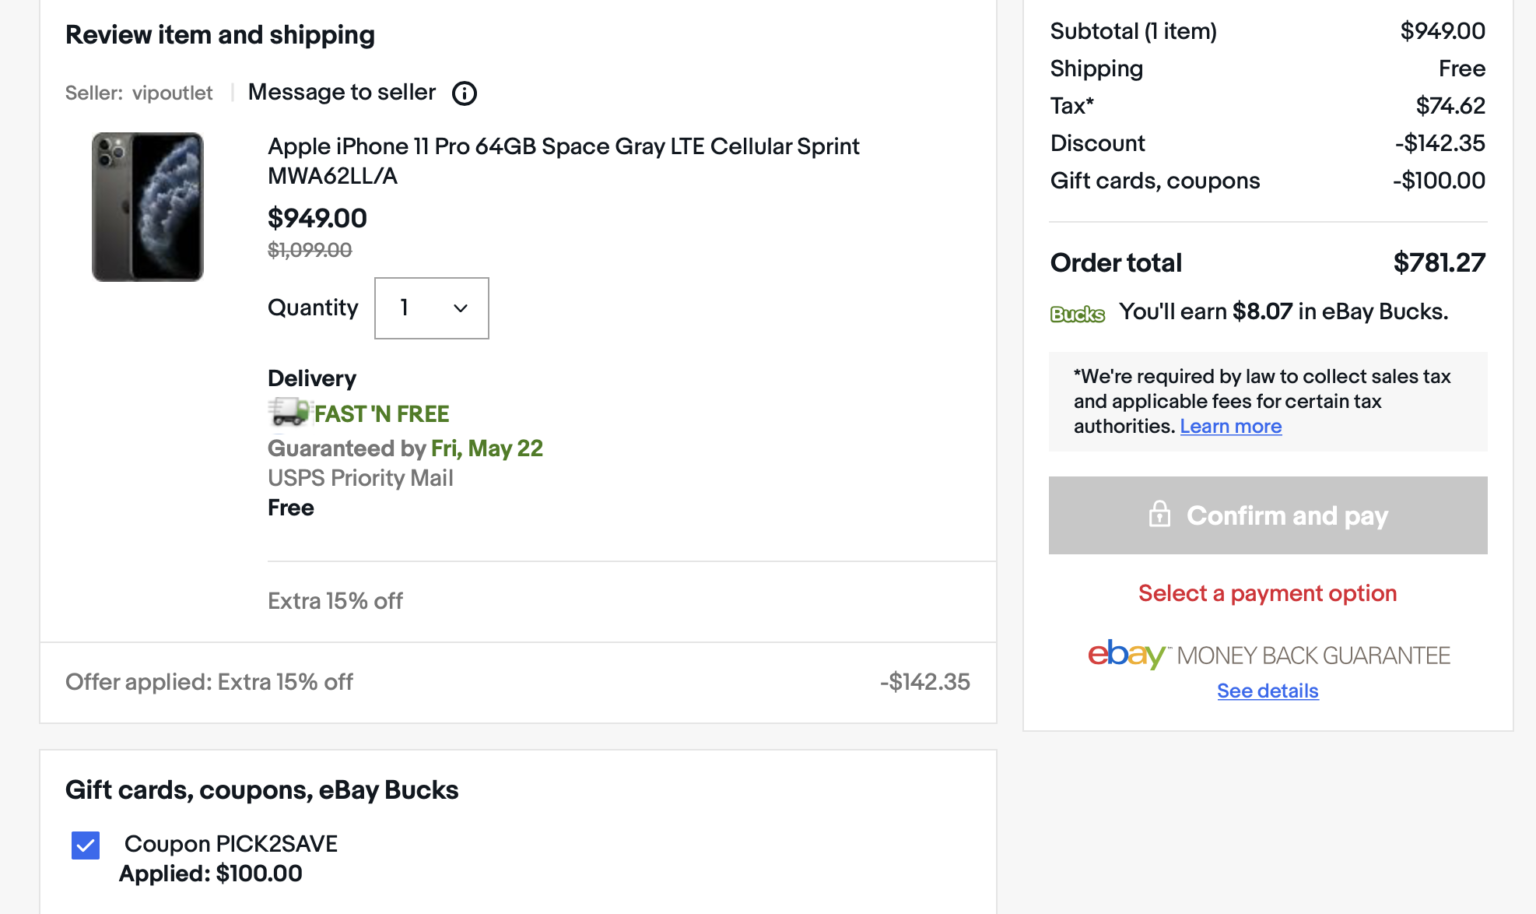Click See details under Money Back Guarantee
The image size is (1536, 914).
coord(1267,691)
